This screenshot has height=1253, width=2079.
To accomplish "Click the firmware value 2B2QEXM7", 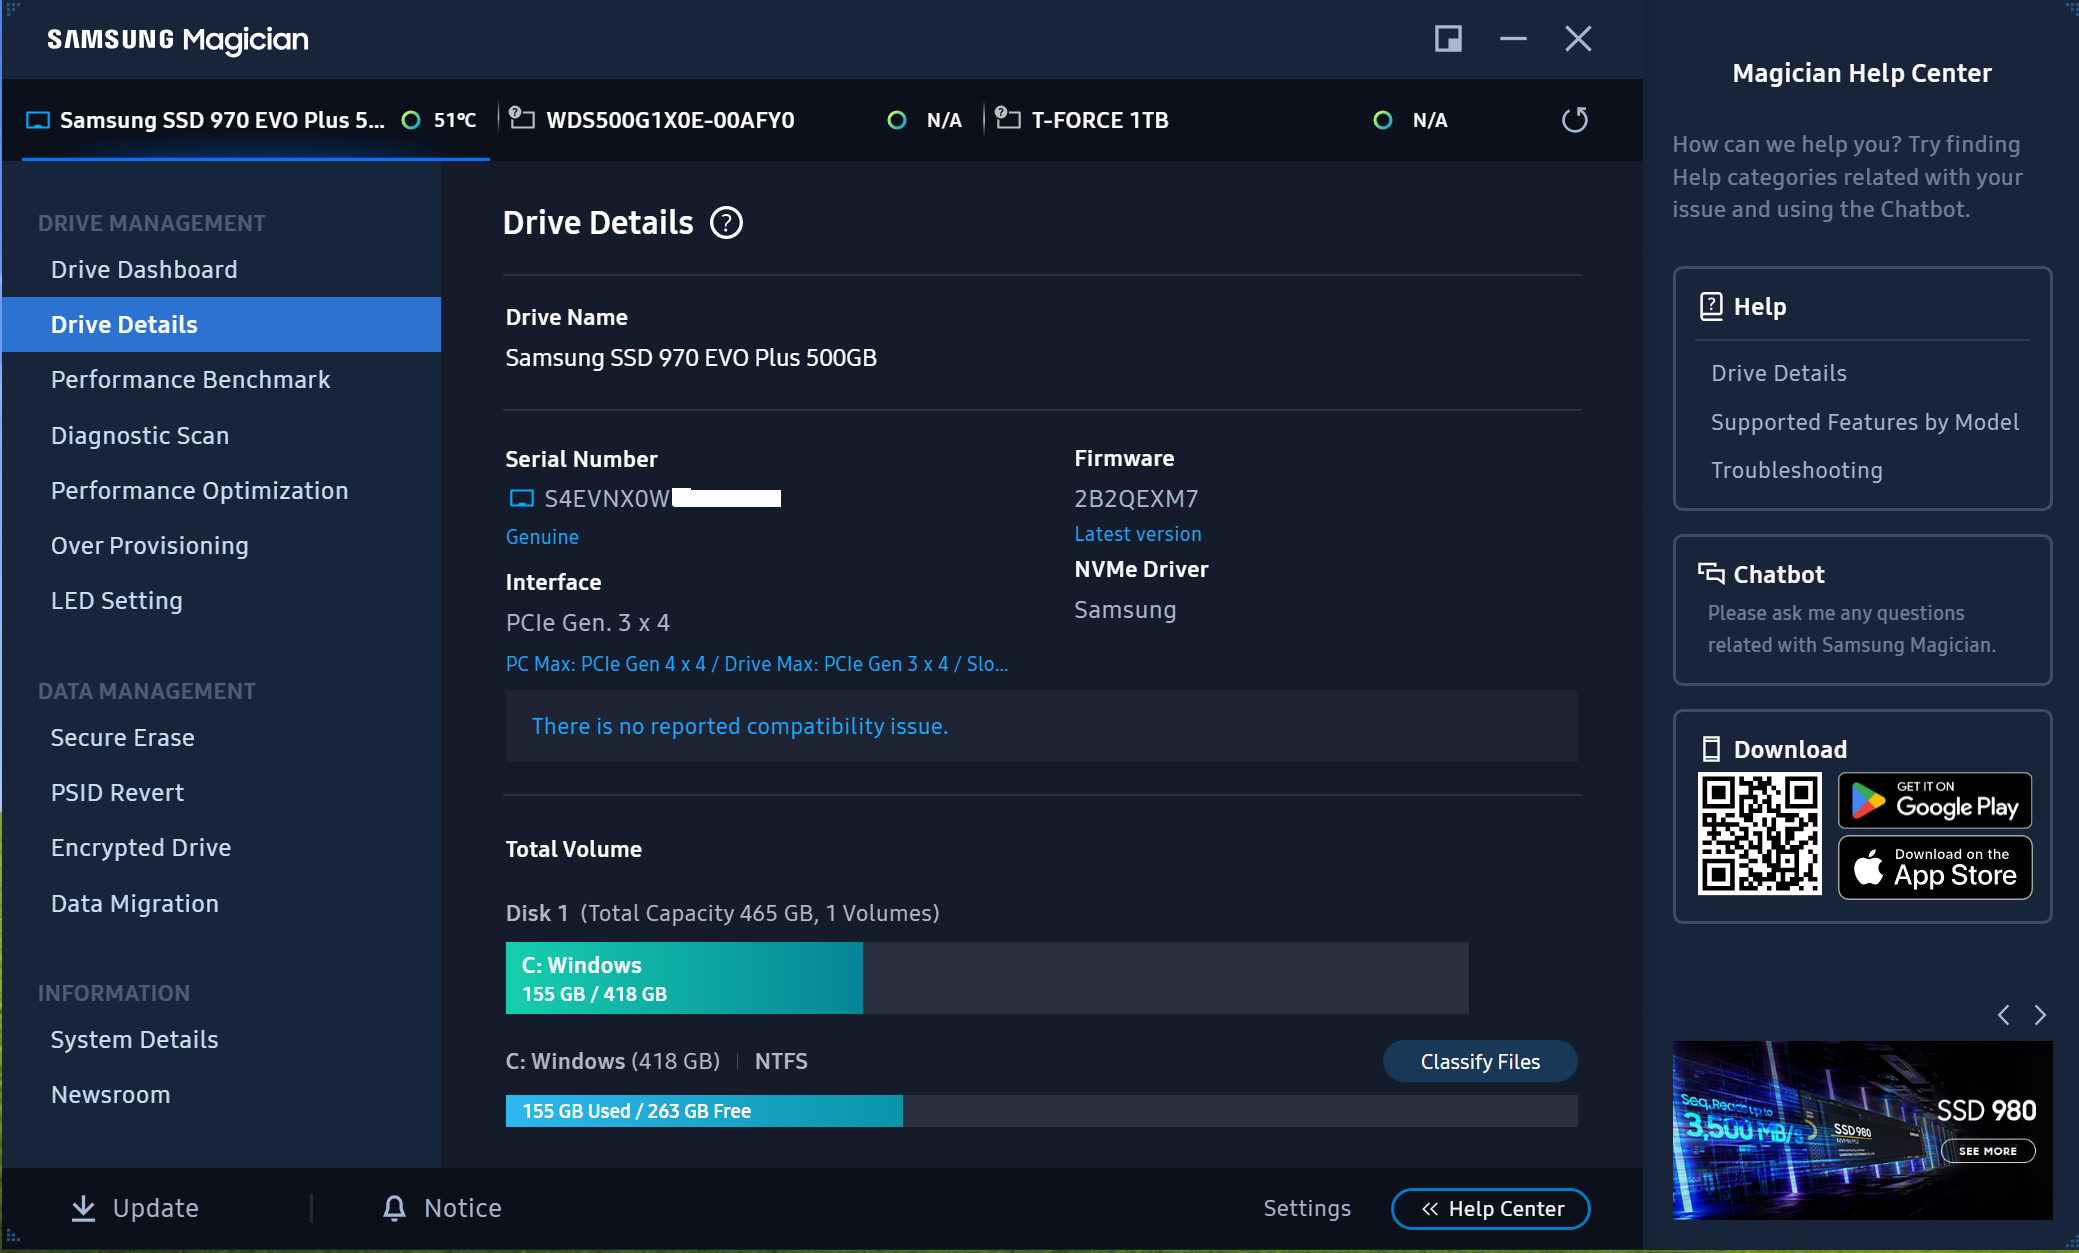I will pos(1136,499).
